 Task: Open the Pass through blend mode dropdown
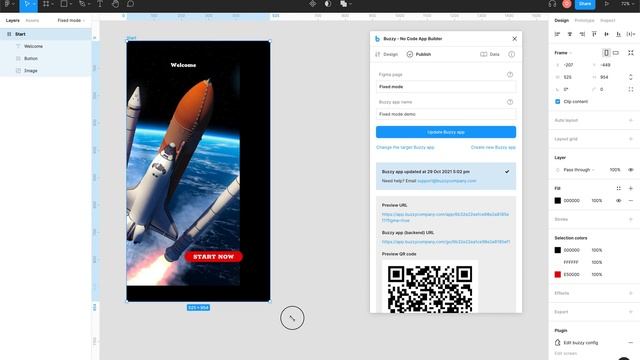click(x=579, y=170)
